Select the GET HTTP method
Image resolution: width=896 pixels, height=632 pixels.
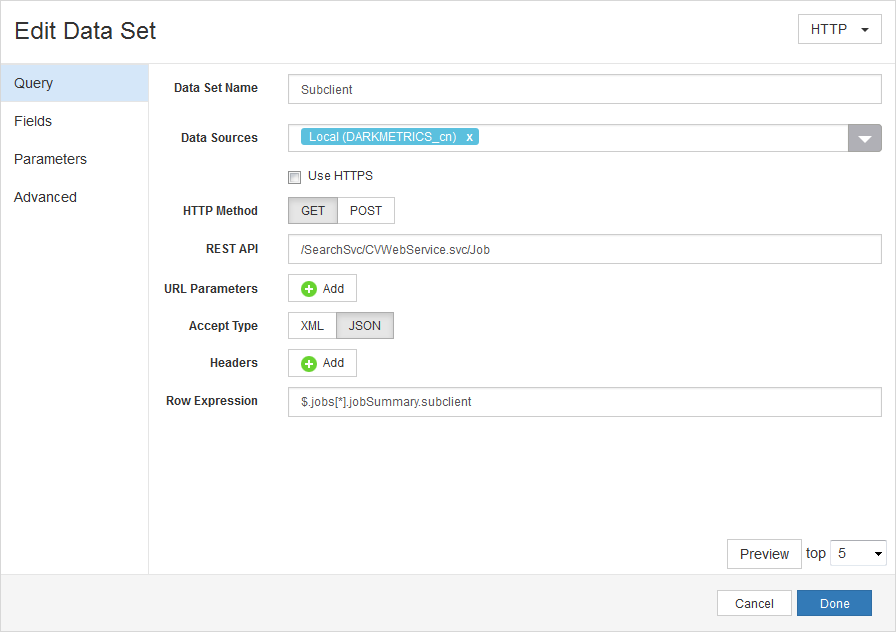click(312, 210)
